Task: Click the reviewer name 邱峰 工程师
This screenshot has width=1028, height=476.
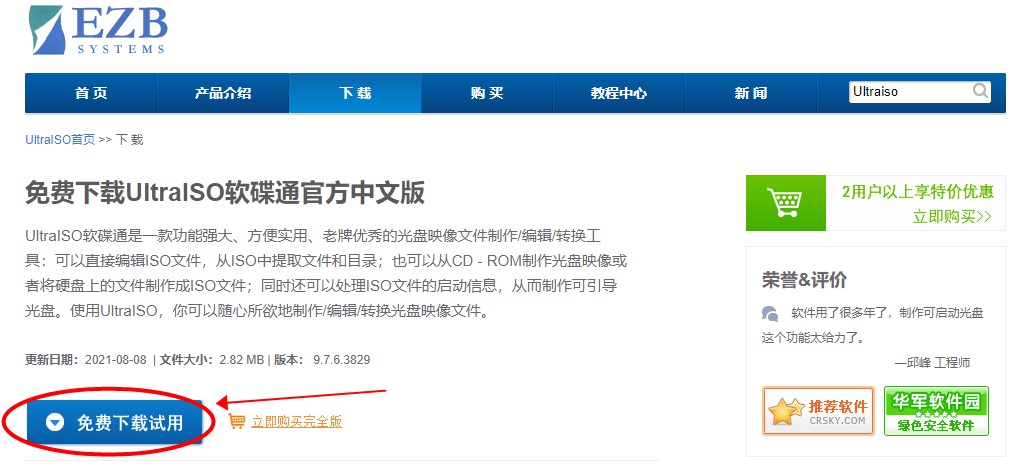Action: click(932, 363)
